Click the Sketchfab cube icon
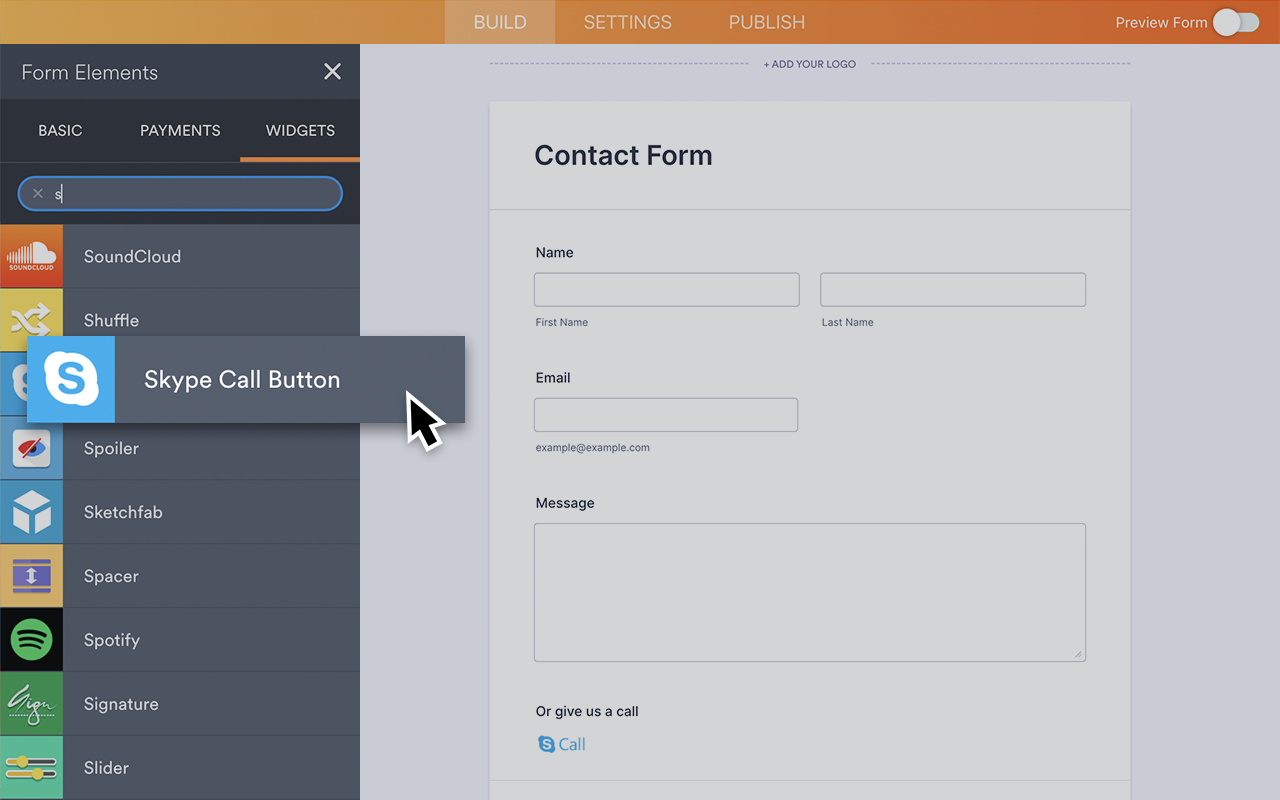 [31, 512]
